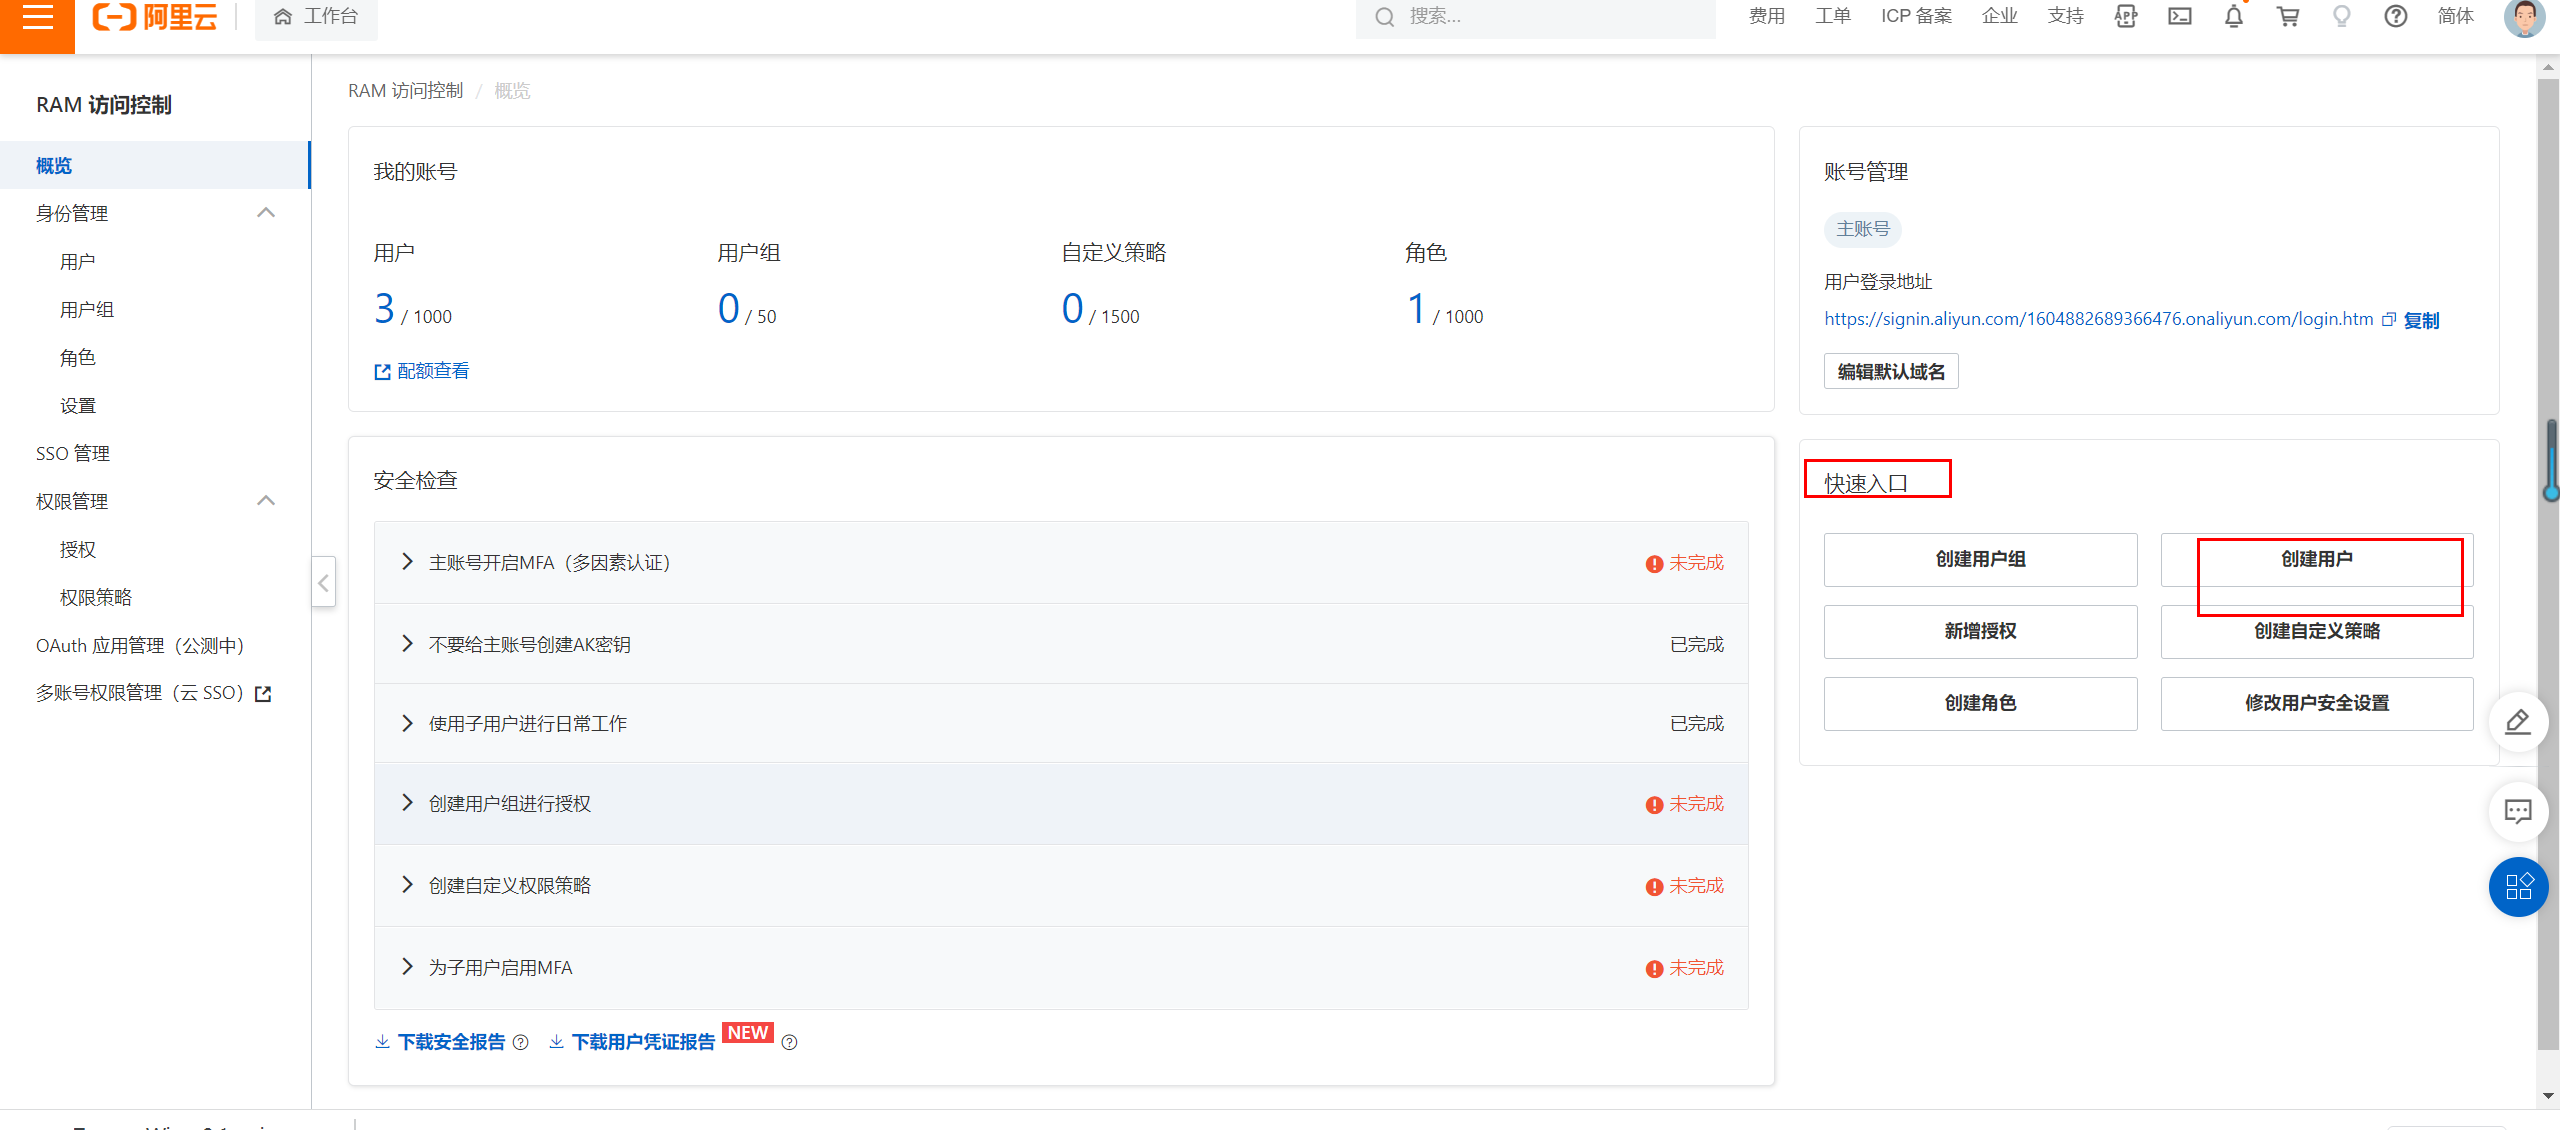Screen dimensions: 2560x1130
Task: Open the API explorer icon in top bar
Action: coord(2126,16)
